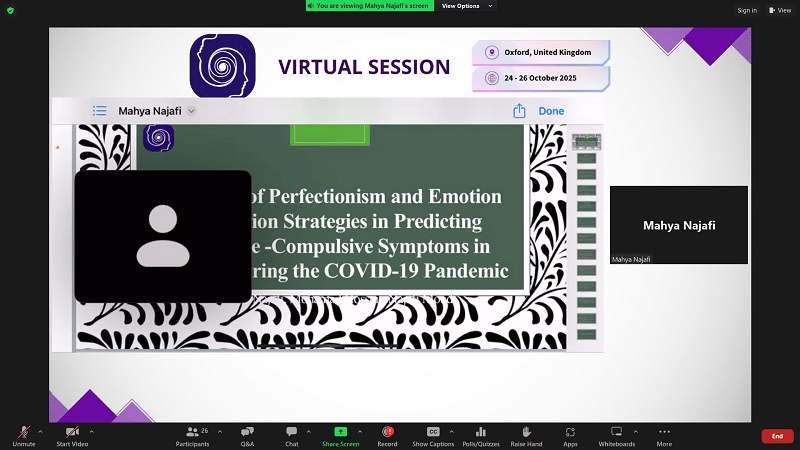Click the red End button
Screen dimensions: 800x450
tap(777, 436)
